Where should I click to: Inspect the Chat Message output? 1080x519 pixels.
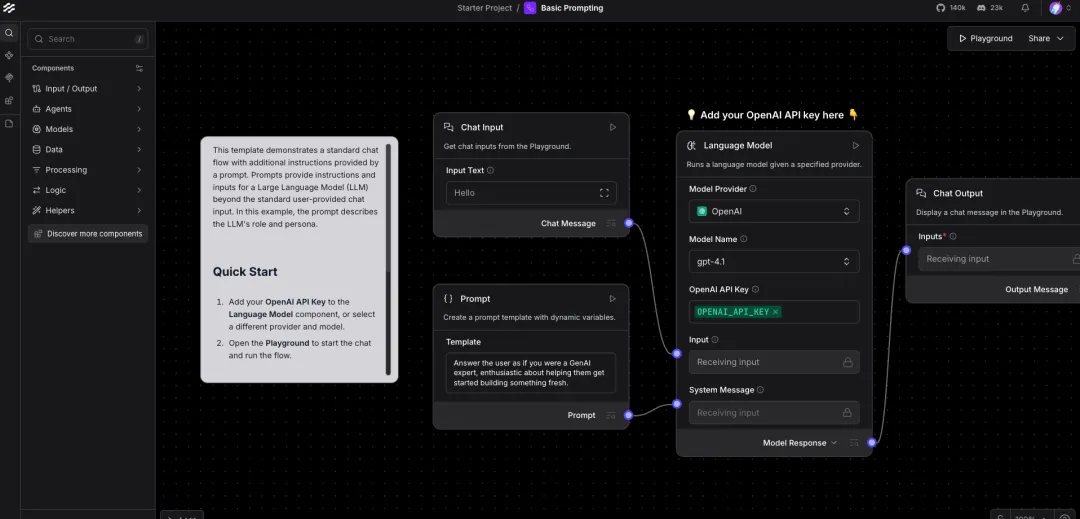click(610, 223)
